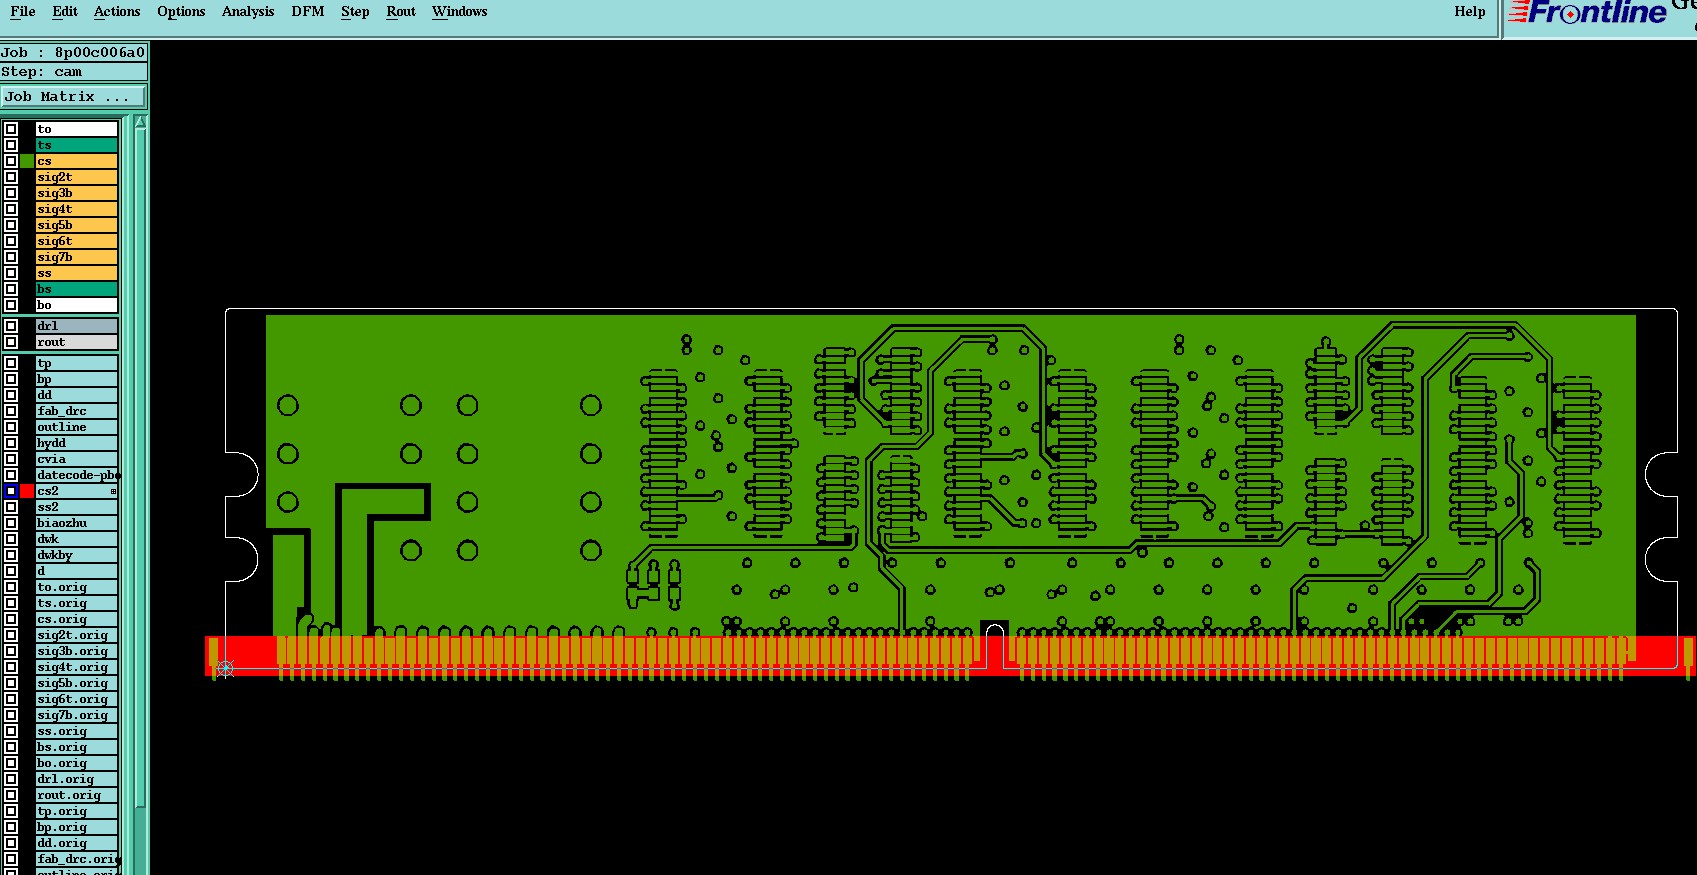Toggle display checkbox for layer ts
Image resolution: width=1697 pixels, height=875 pixels.
[x=11, y=145]
